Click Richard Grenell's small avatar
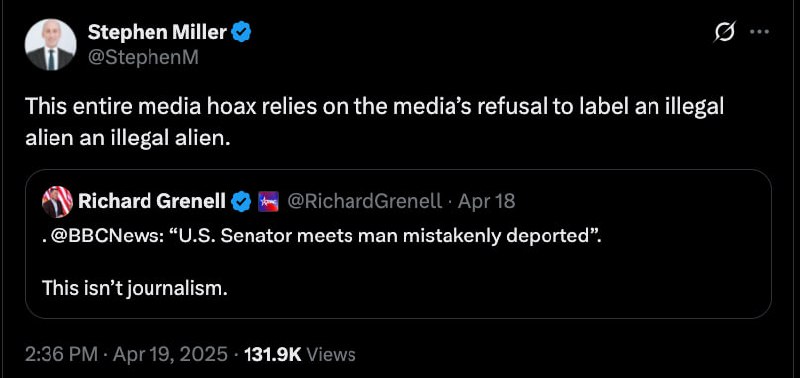 (57, 202)
